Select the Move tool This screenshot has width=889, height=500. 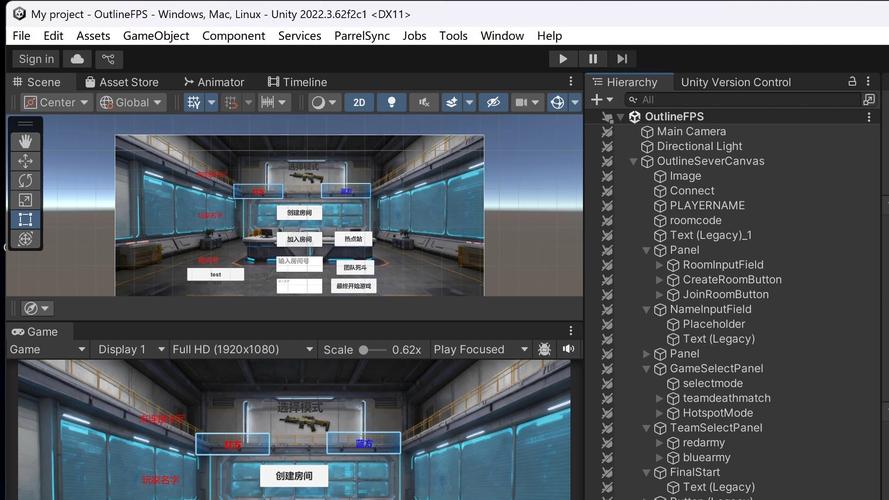(25, 161)
